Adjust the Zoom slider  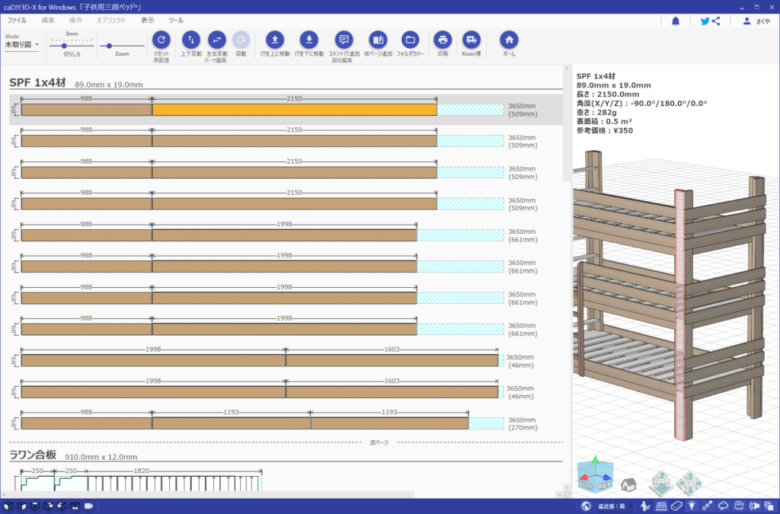click(122, 46)
